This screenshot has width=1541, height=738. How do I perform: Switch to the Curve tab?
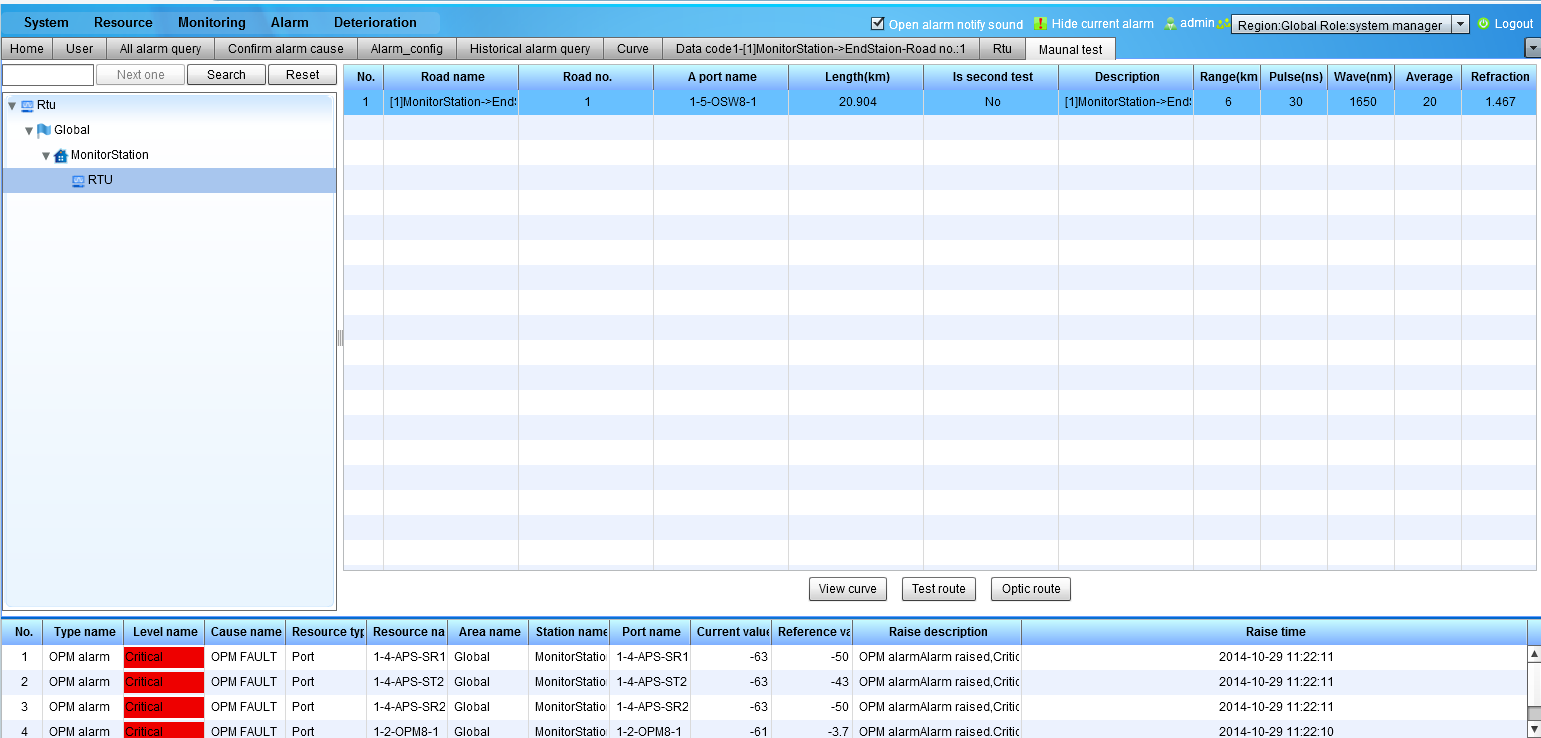coord(633,48)
